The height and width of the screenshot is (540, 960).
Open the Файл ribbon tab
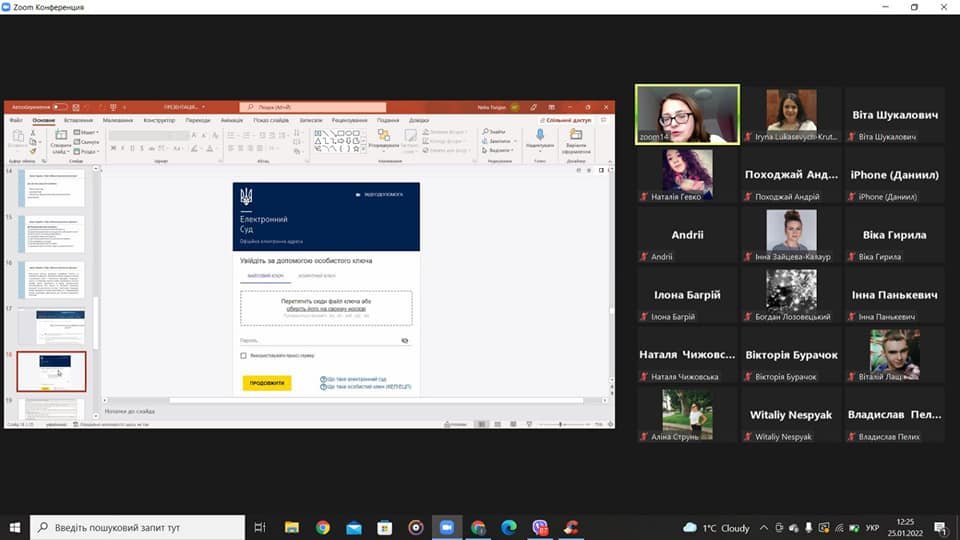point(17,120)
